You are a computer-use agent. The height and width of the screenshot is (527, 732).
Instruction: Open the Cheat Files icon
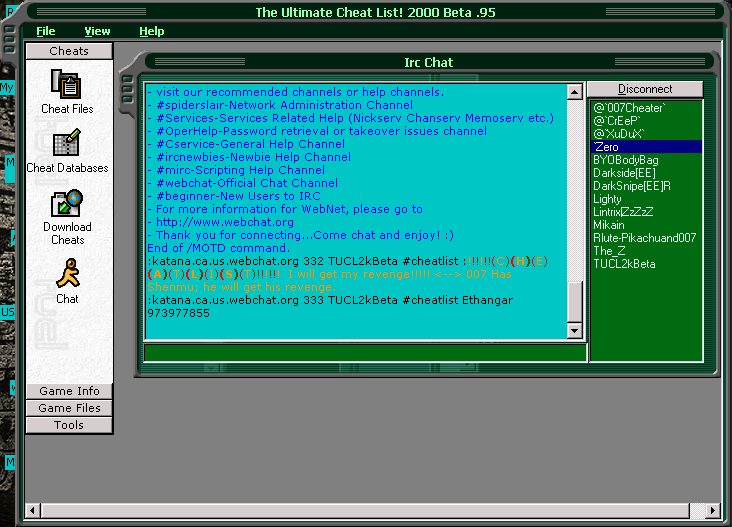(x=66, y=84)
